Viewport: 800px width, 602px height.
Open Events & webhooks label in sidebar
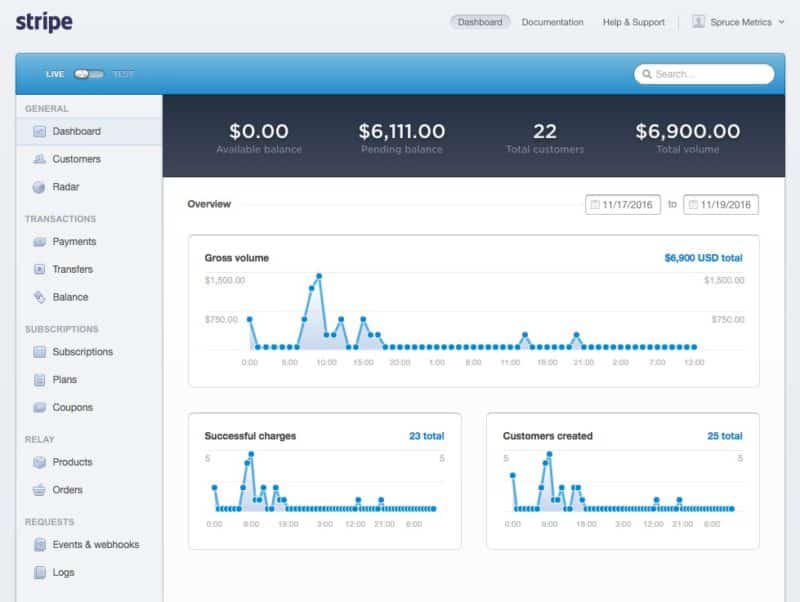(x=96, y=545)
